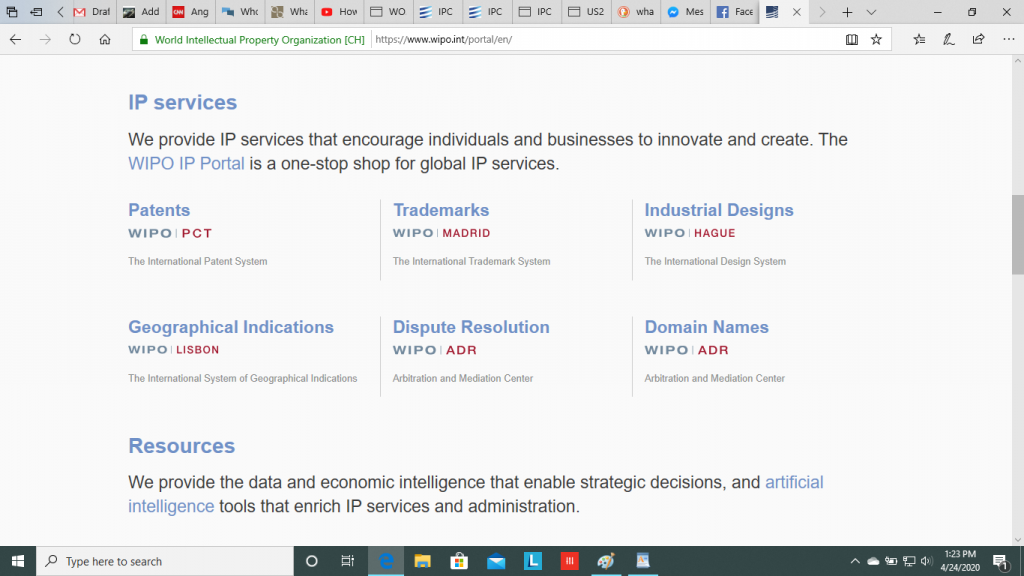Open the Favorites hub icon
The height and width of the screenshot is (576, 1024).
[919, 40]
